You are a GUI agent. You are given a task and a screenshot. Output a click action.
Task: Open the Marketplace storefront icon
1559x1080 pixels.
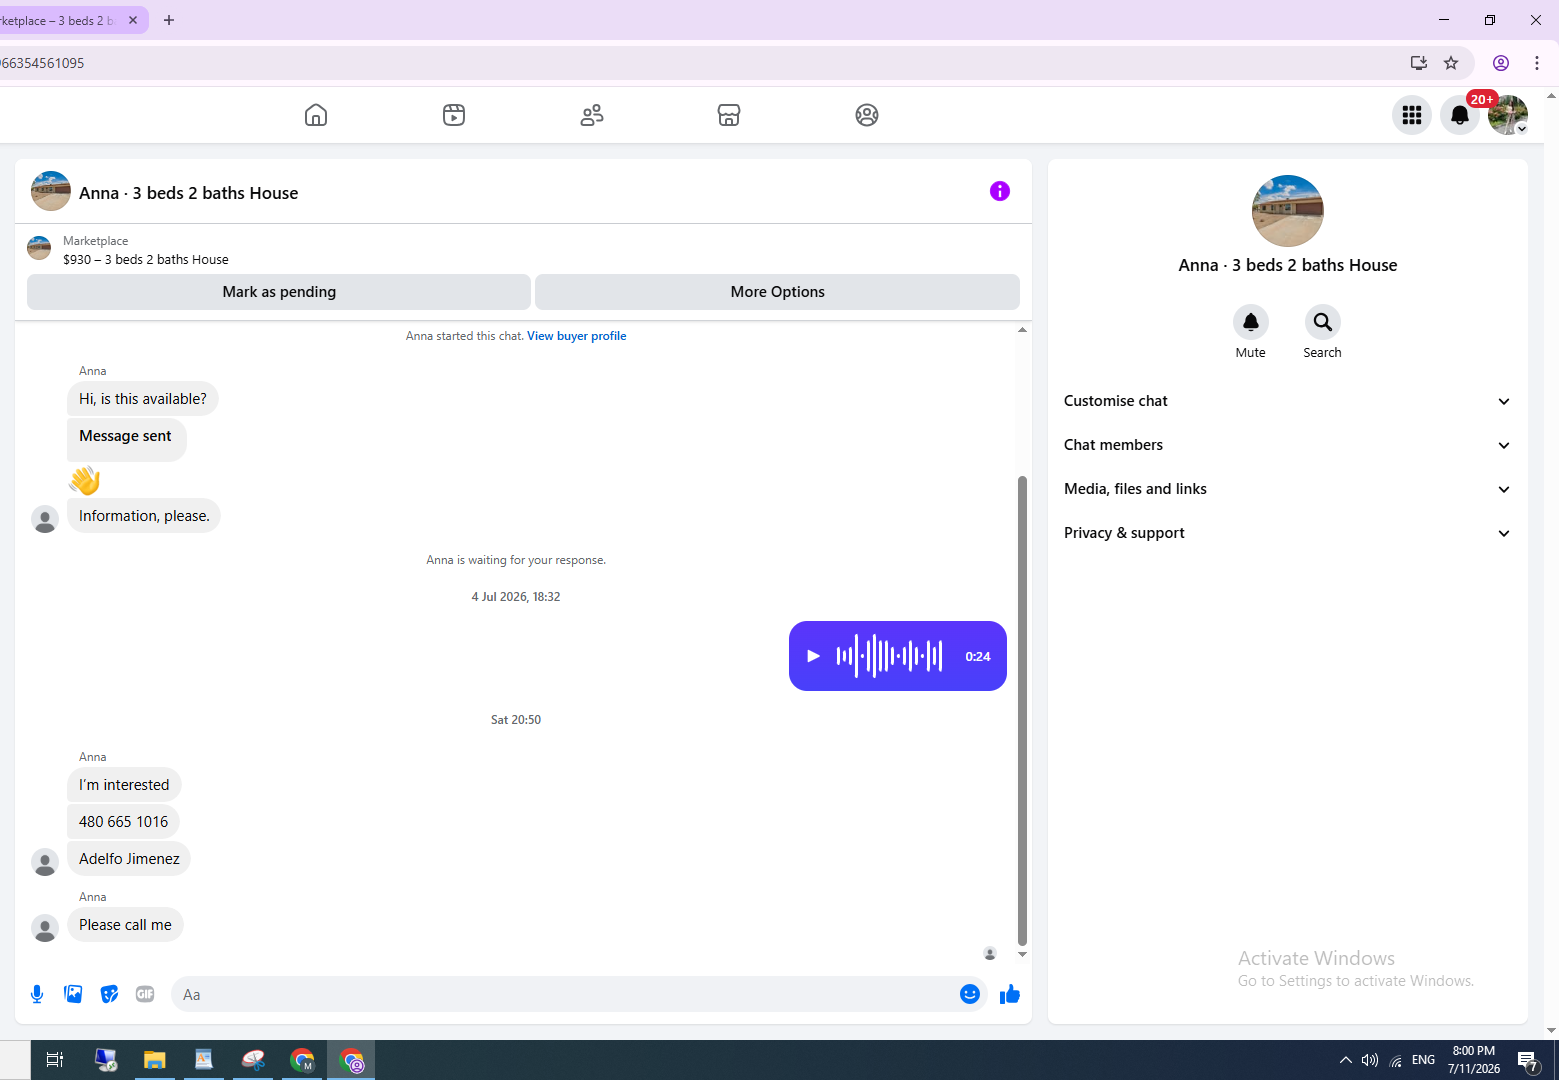(x=729, y=115)
